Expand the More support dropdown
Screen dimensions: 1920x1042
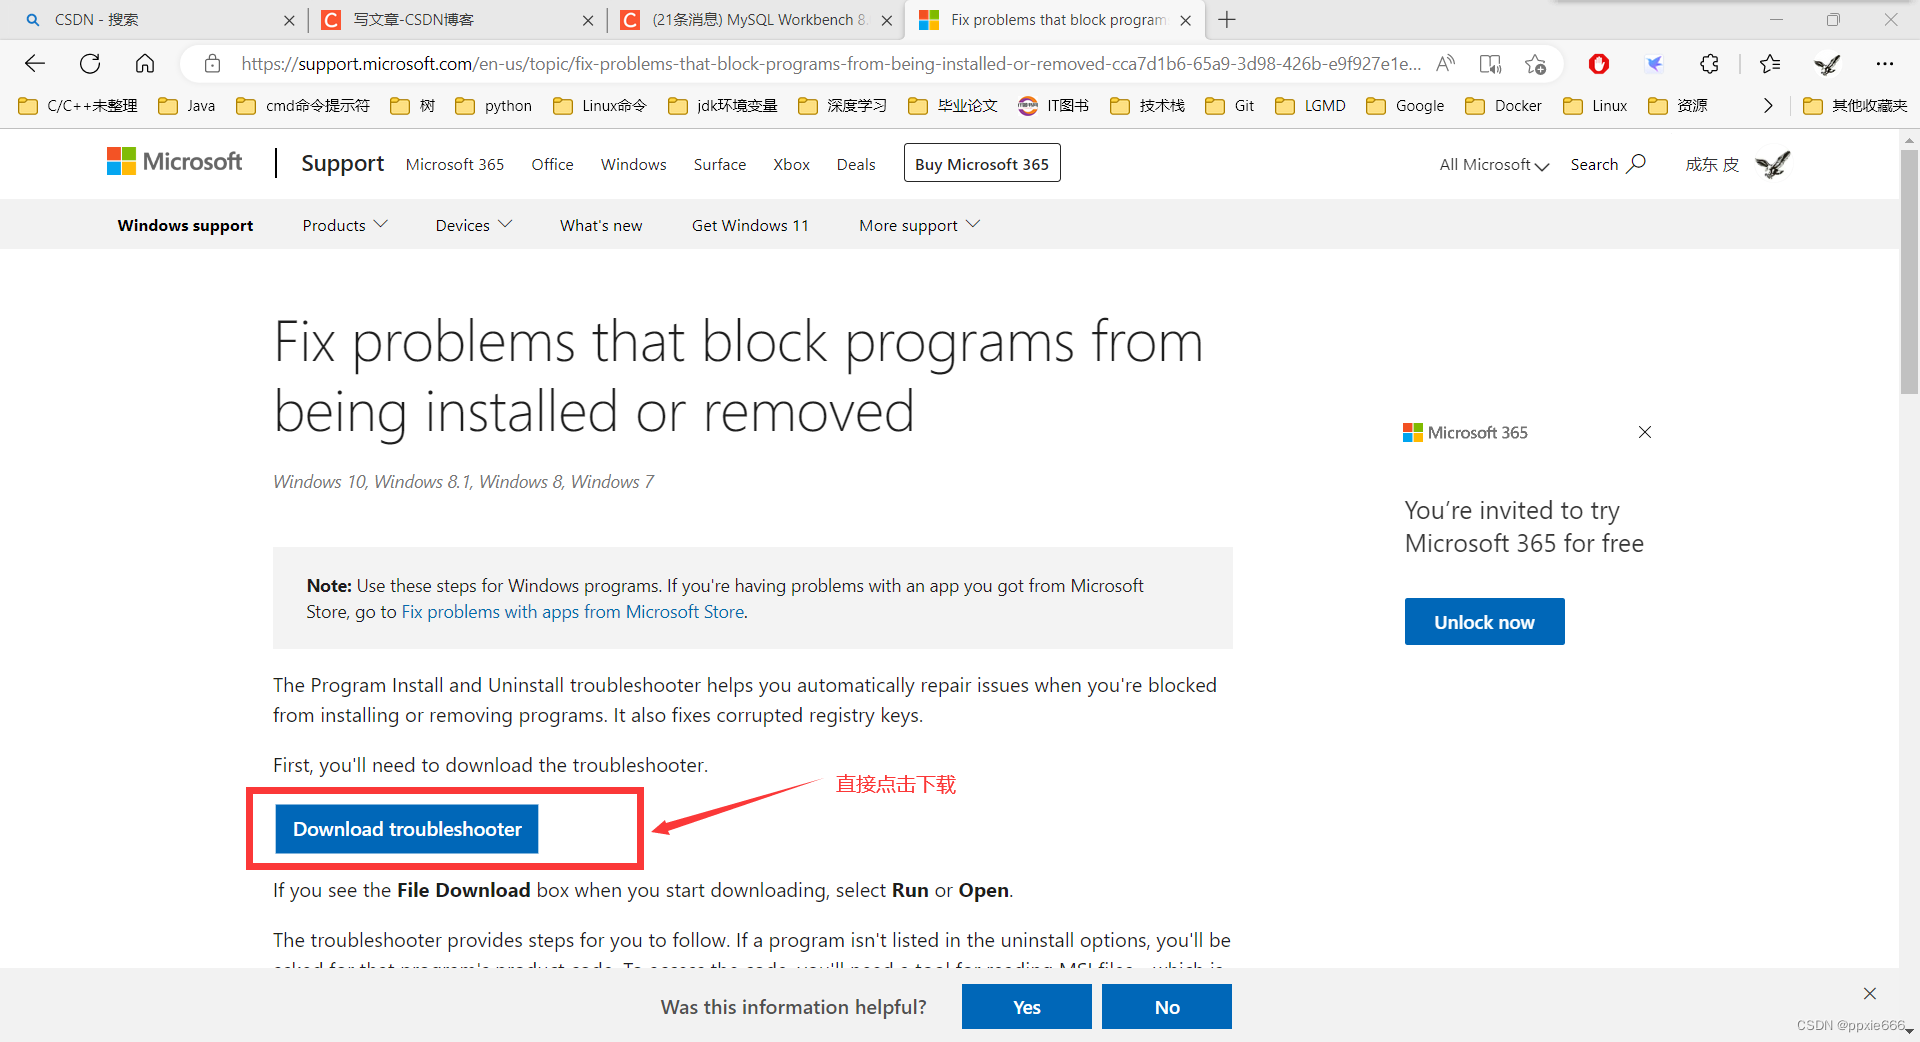click(919, 225)
